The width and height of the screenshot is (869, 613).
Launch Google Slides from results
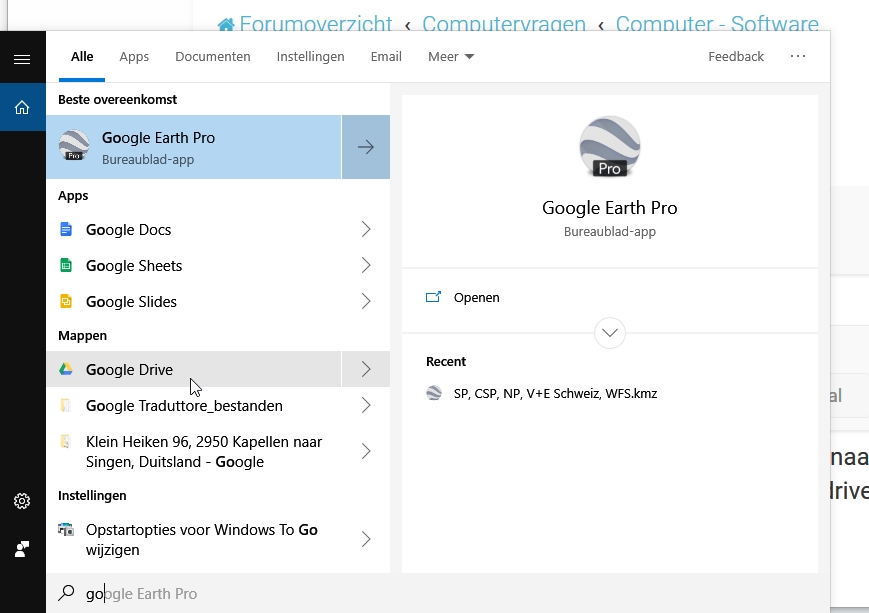(x=131, y=302)
